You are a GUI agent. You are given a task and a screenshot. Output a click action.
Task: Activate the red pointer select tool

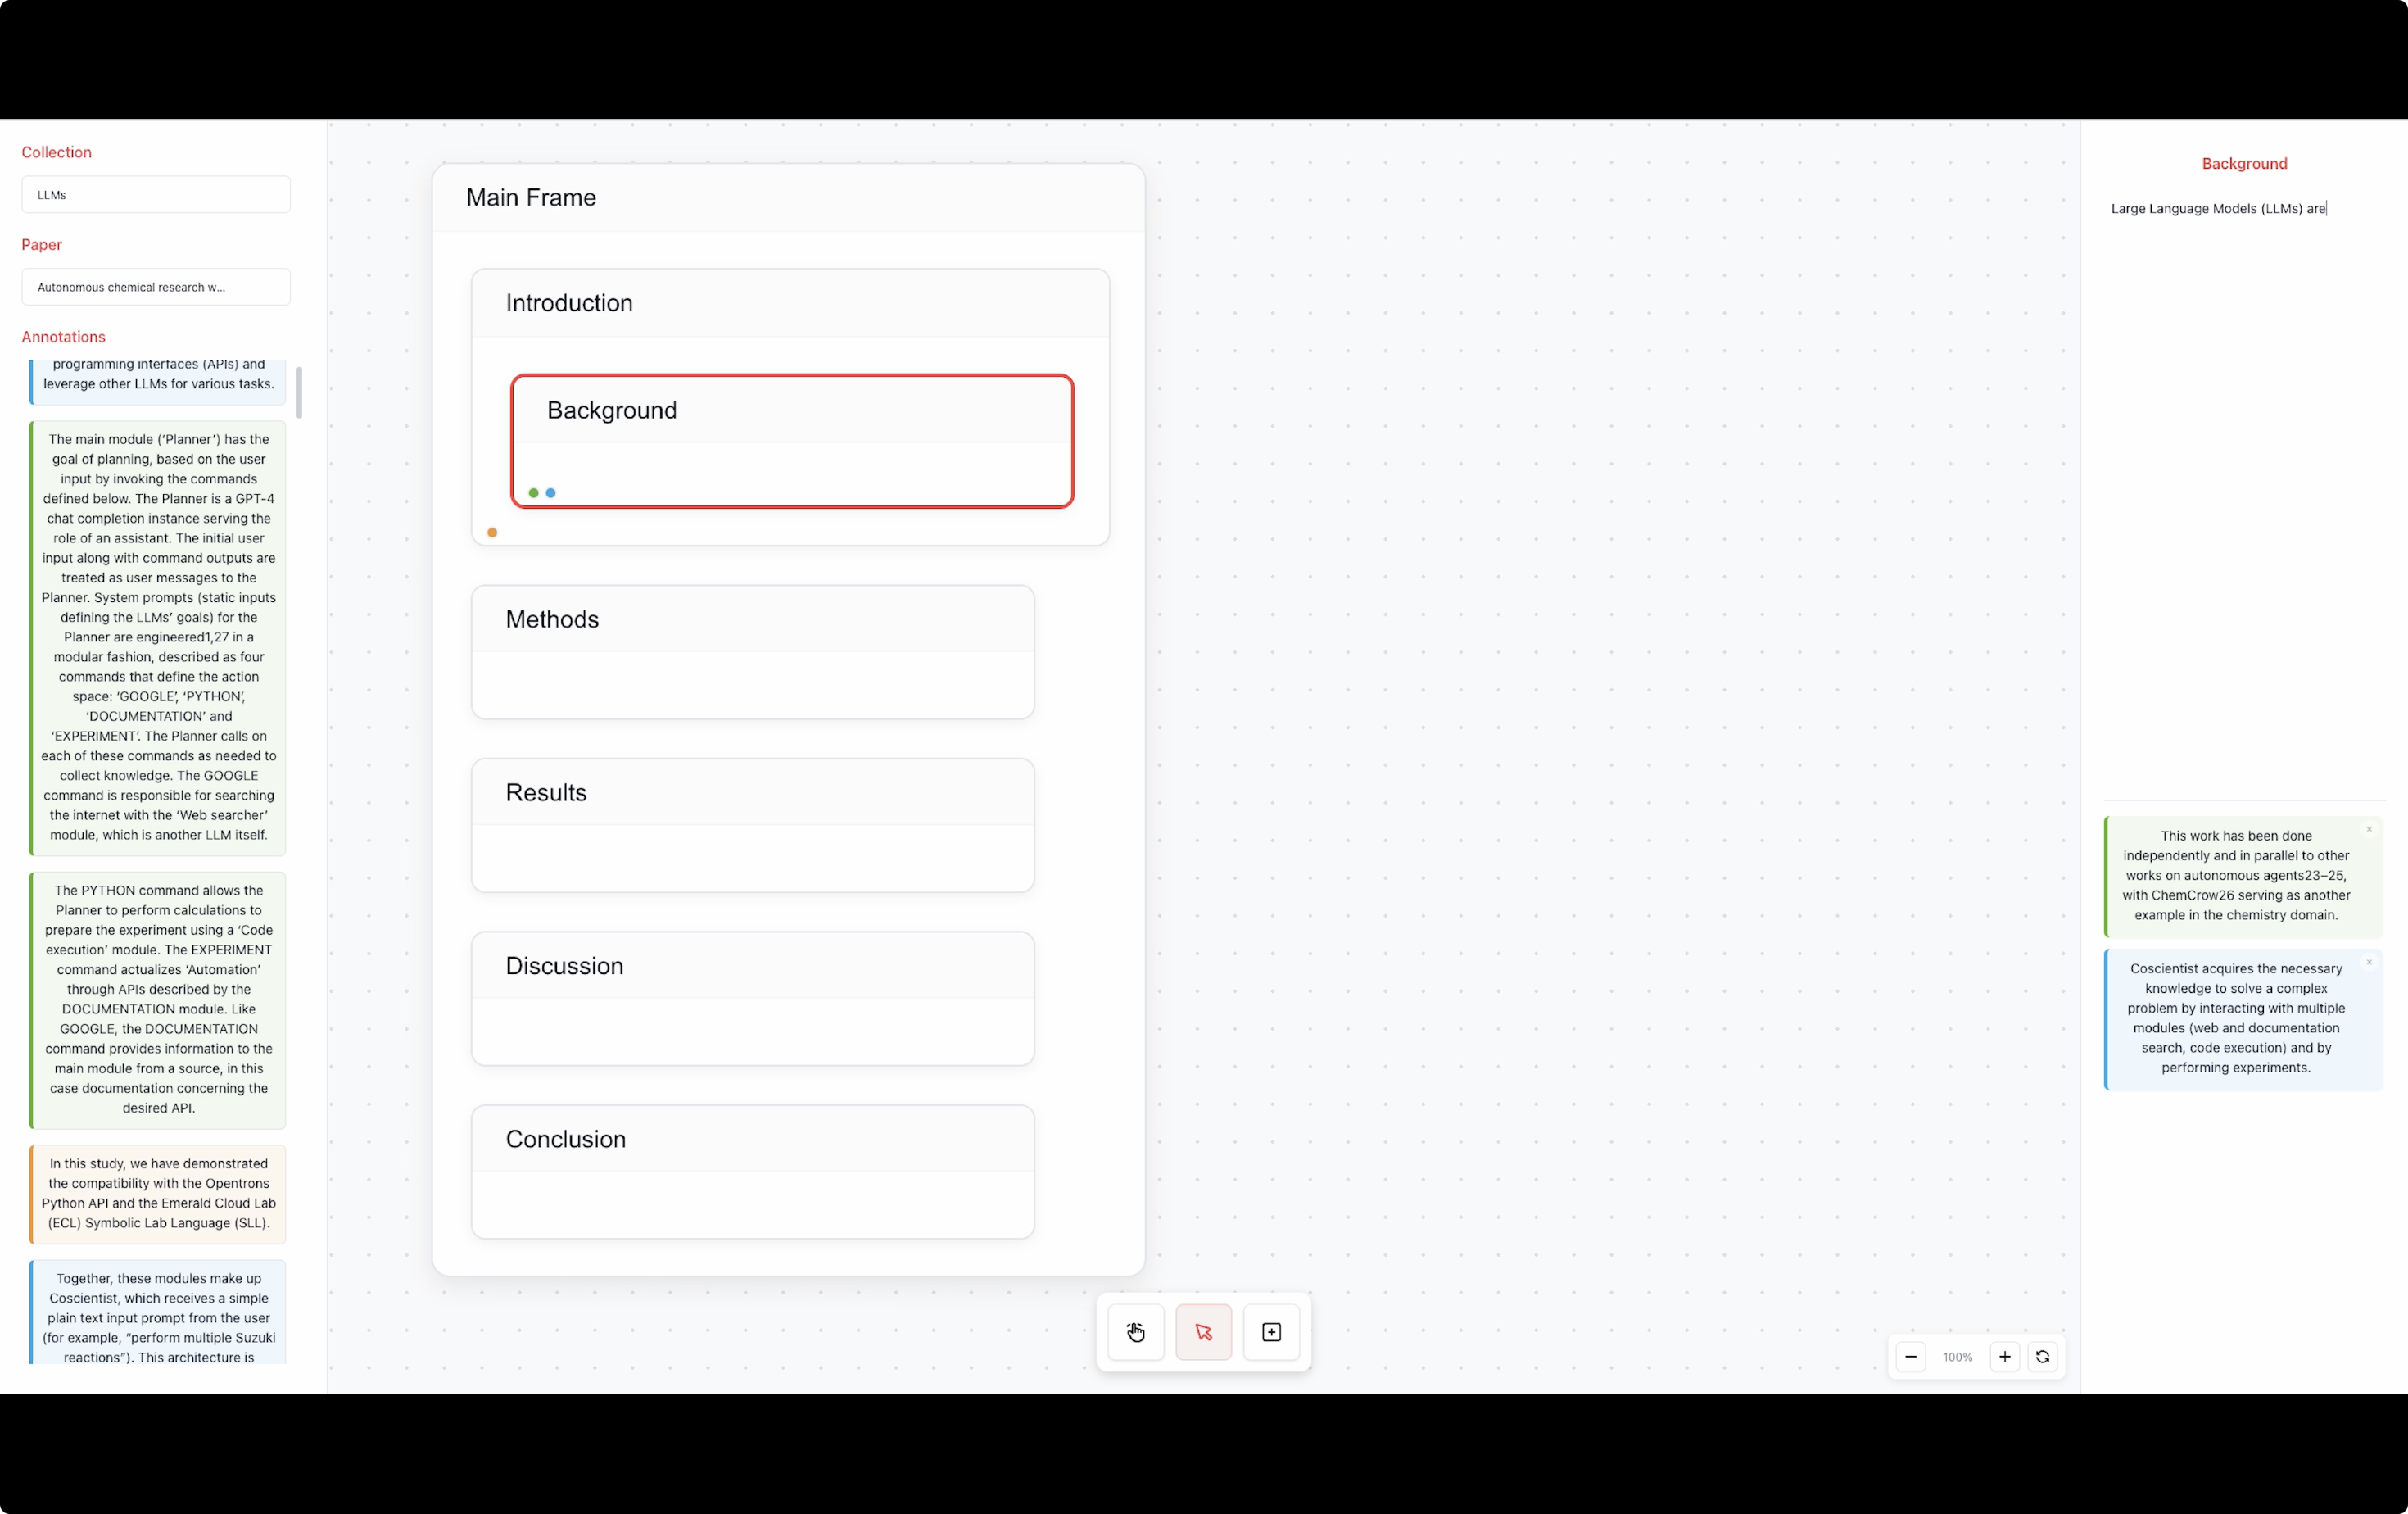[1203, 1332]
